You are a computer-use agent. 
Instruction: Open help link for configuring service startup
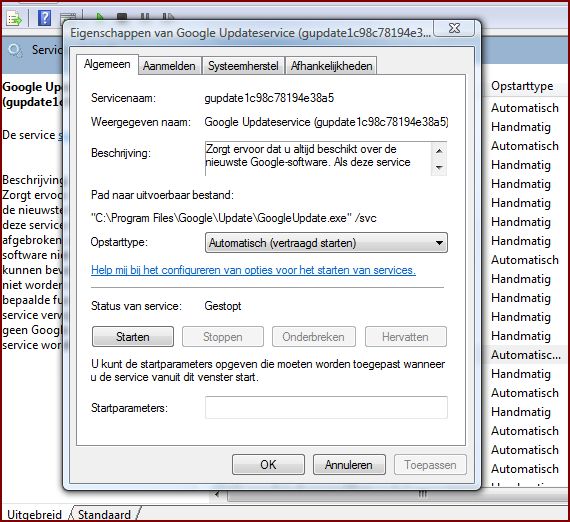click(x=253, y=270)
